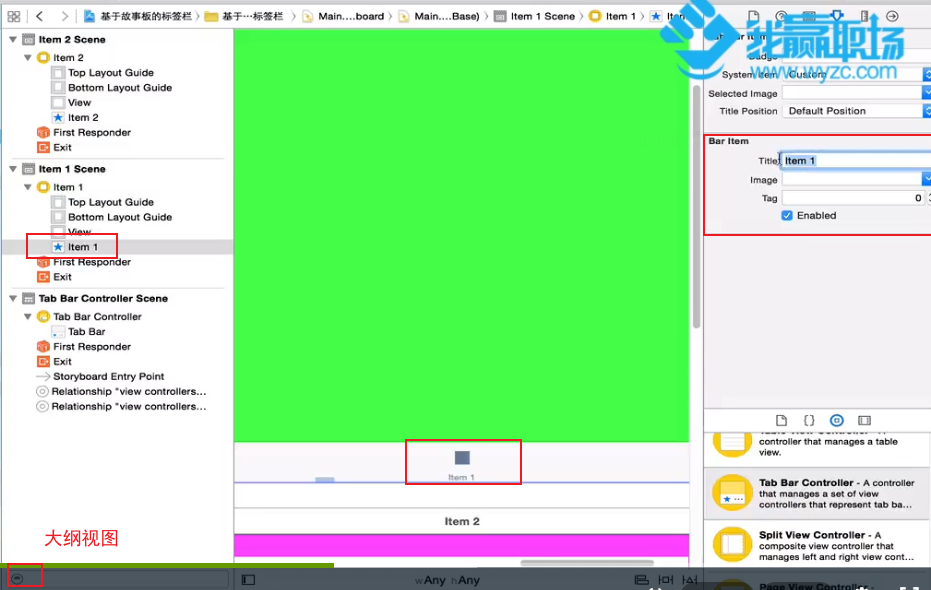Image resolution: width=931 pixels, height=590 pixels.
Task: Open the Align constraints button
Action: click(x=641, y=579)
